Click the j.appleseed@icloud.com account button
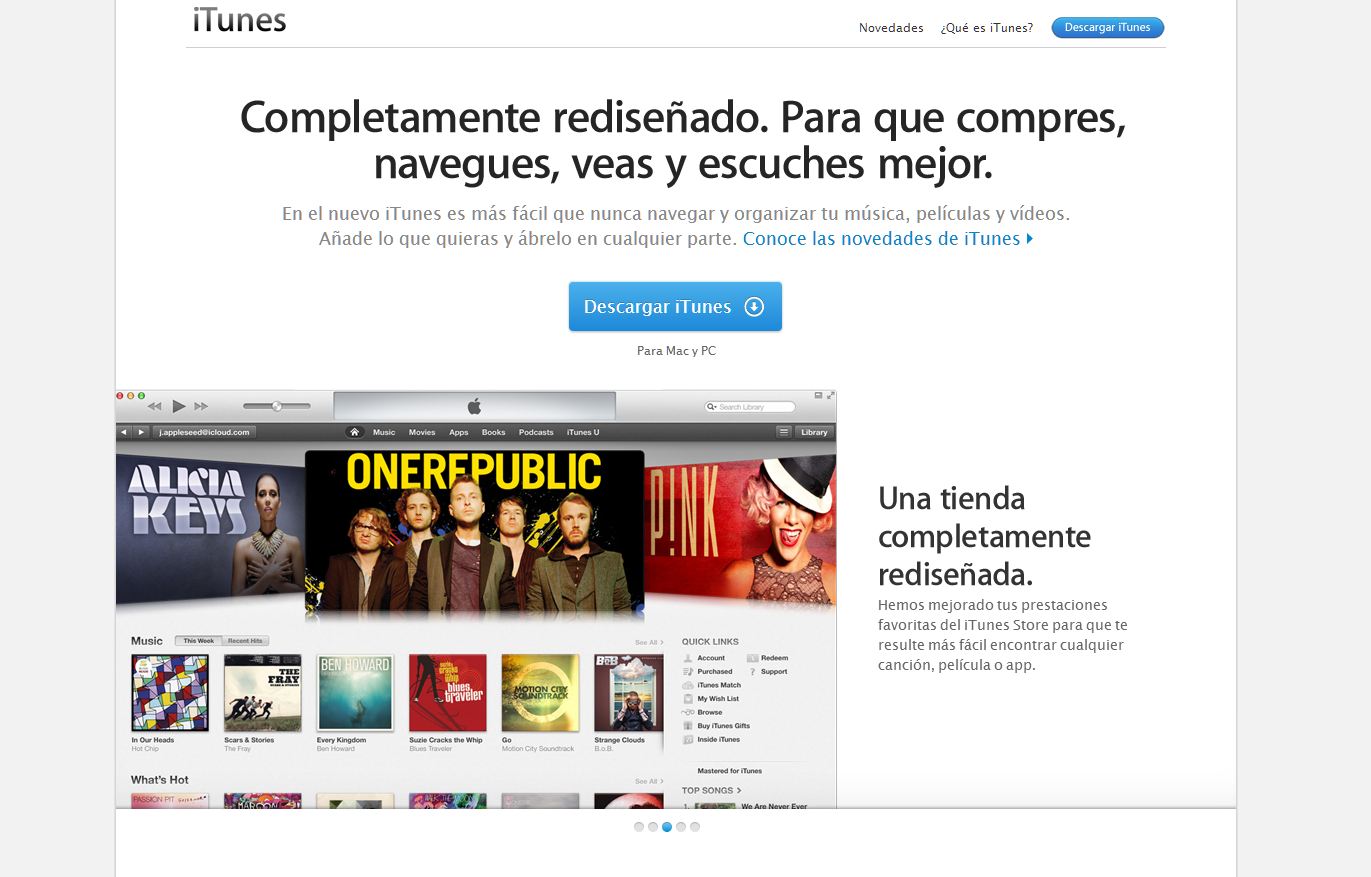The width and height of the screenshot is (1371, 877). [x=204, y=432]
